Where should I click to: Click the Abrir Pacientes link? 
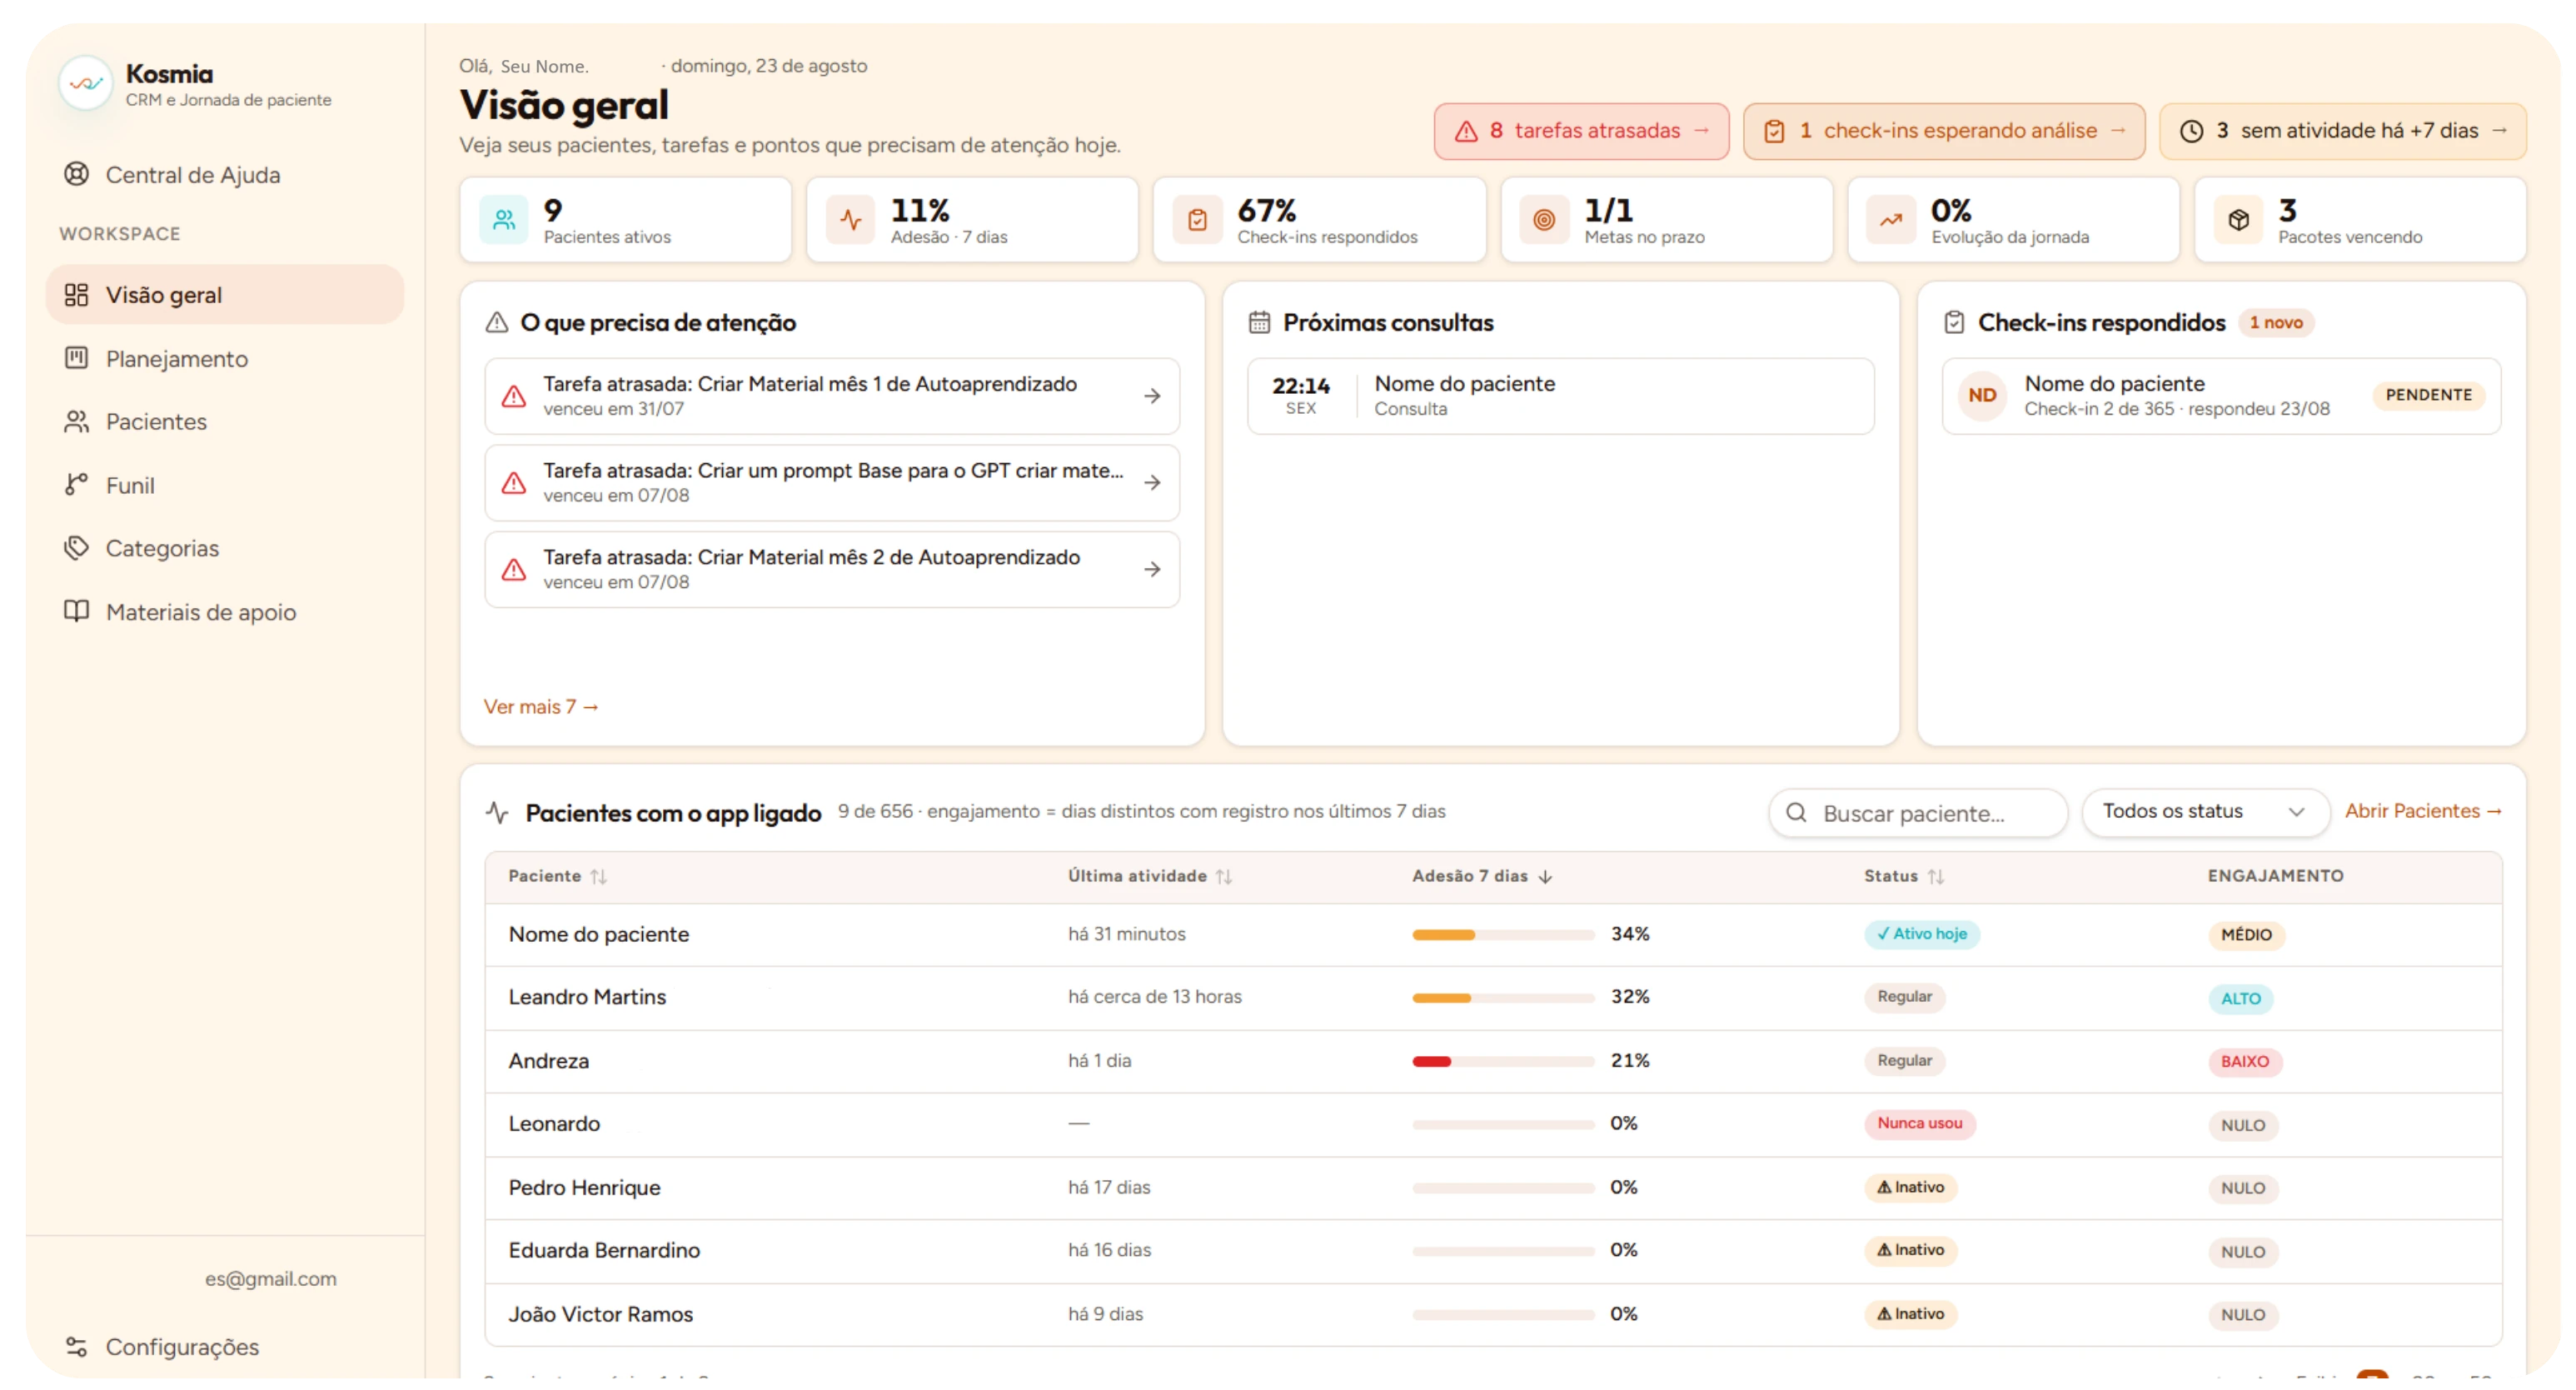point(2422,811)
